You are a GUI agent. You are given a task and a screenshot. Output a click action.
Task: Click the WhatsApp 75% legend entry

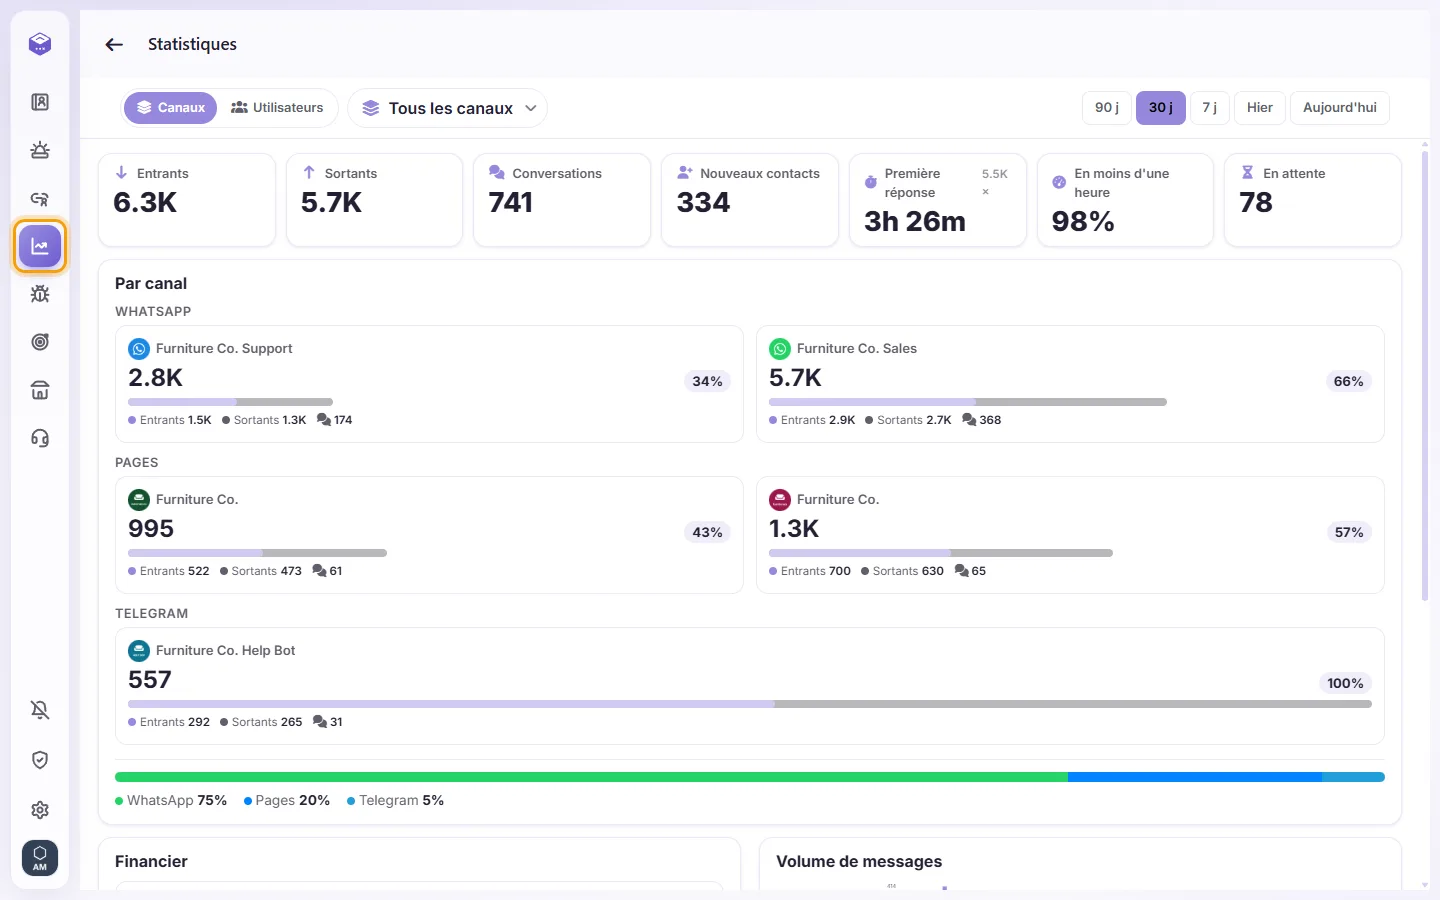coord(171,801)
